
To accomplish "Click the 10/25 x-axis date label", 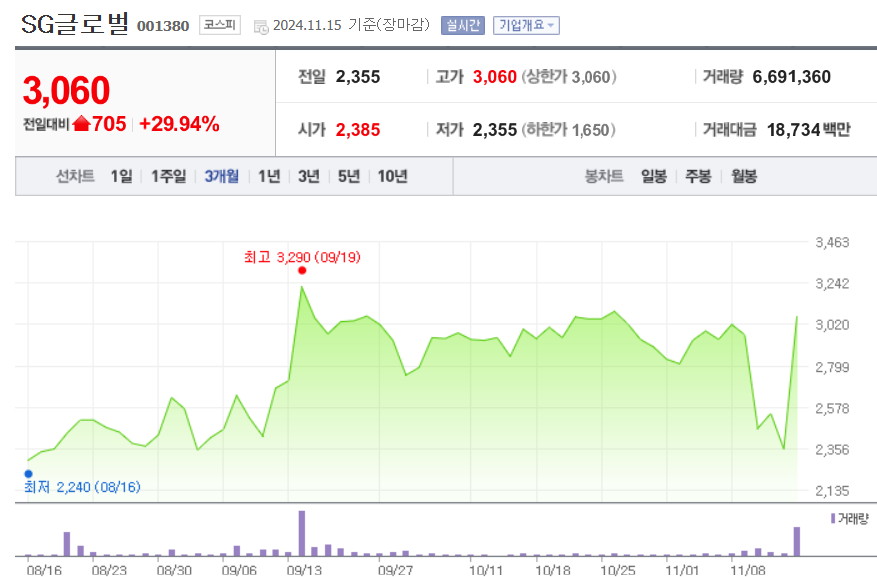I will click(617, 570).
